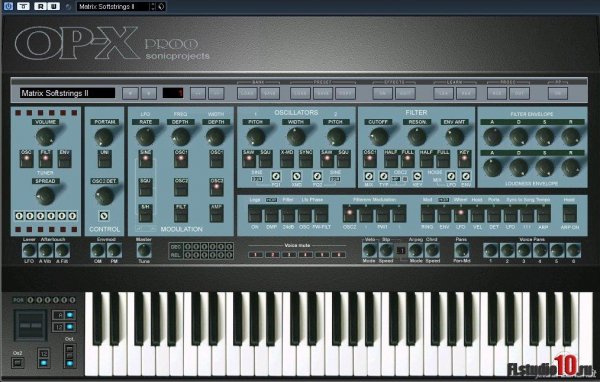Screen dimensions: 600x382
Task: Enable the RING modulation switch
Action: pyautogui.click(x=428, y=214)
